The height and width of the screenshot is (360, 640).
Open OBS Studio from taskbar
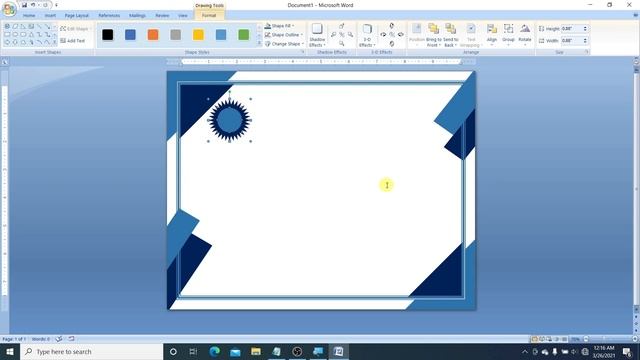(x=297, y=351)
